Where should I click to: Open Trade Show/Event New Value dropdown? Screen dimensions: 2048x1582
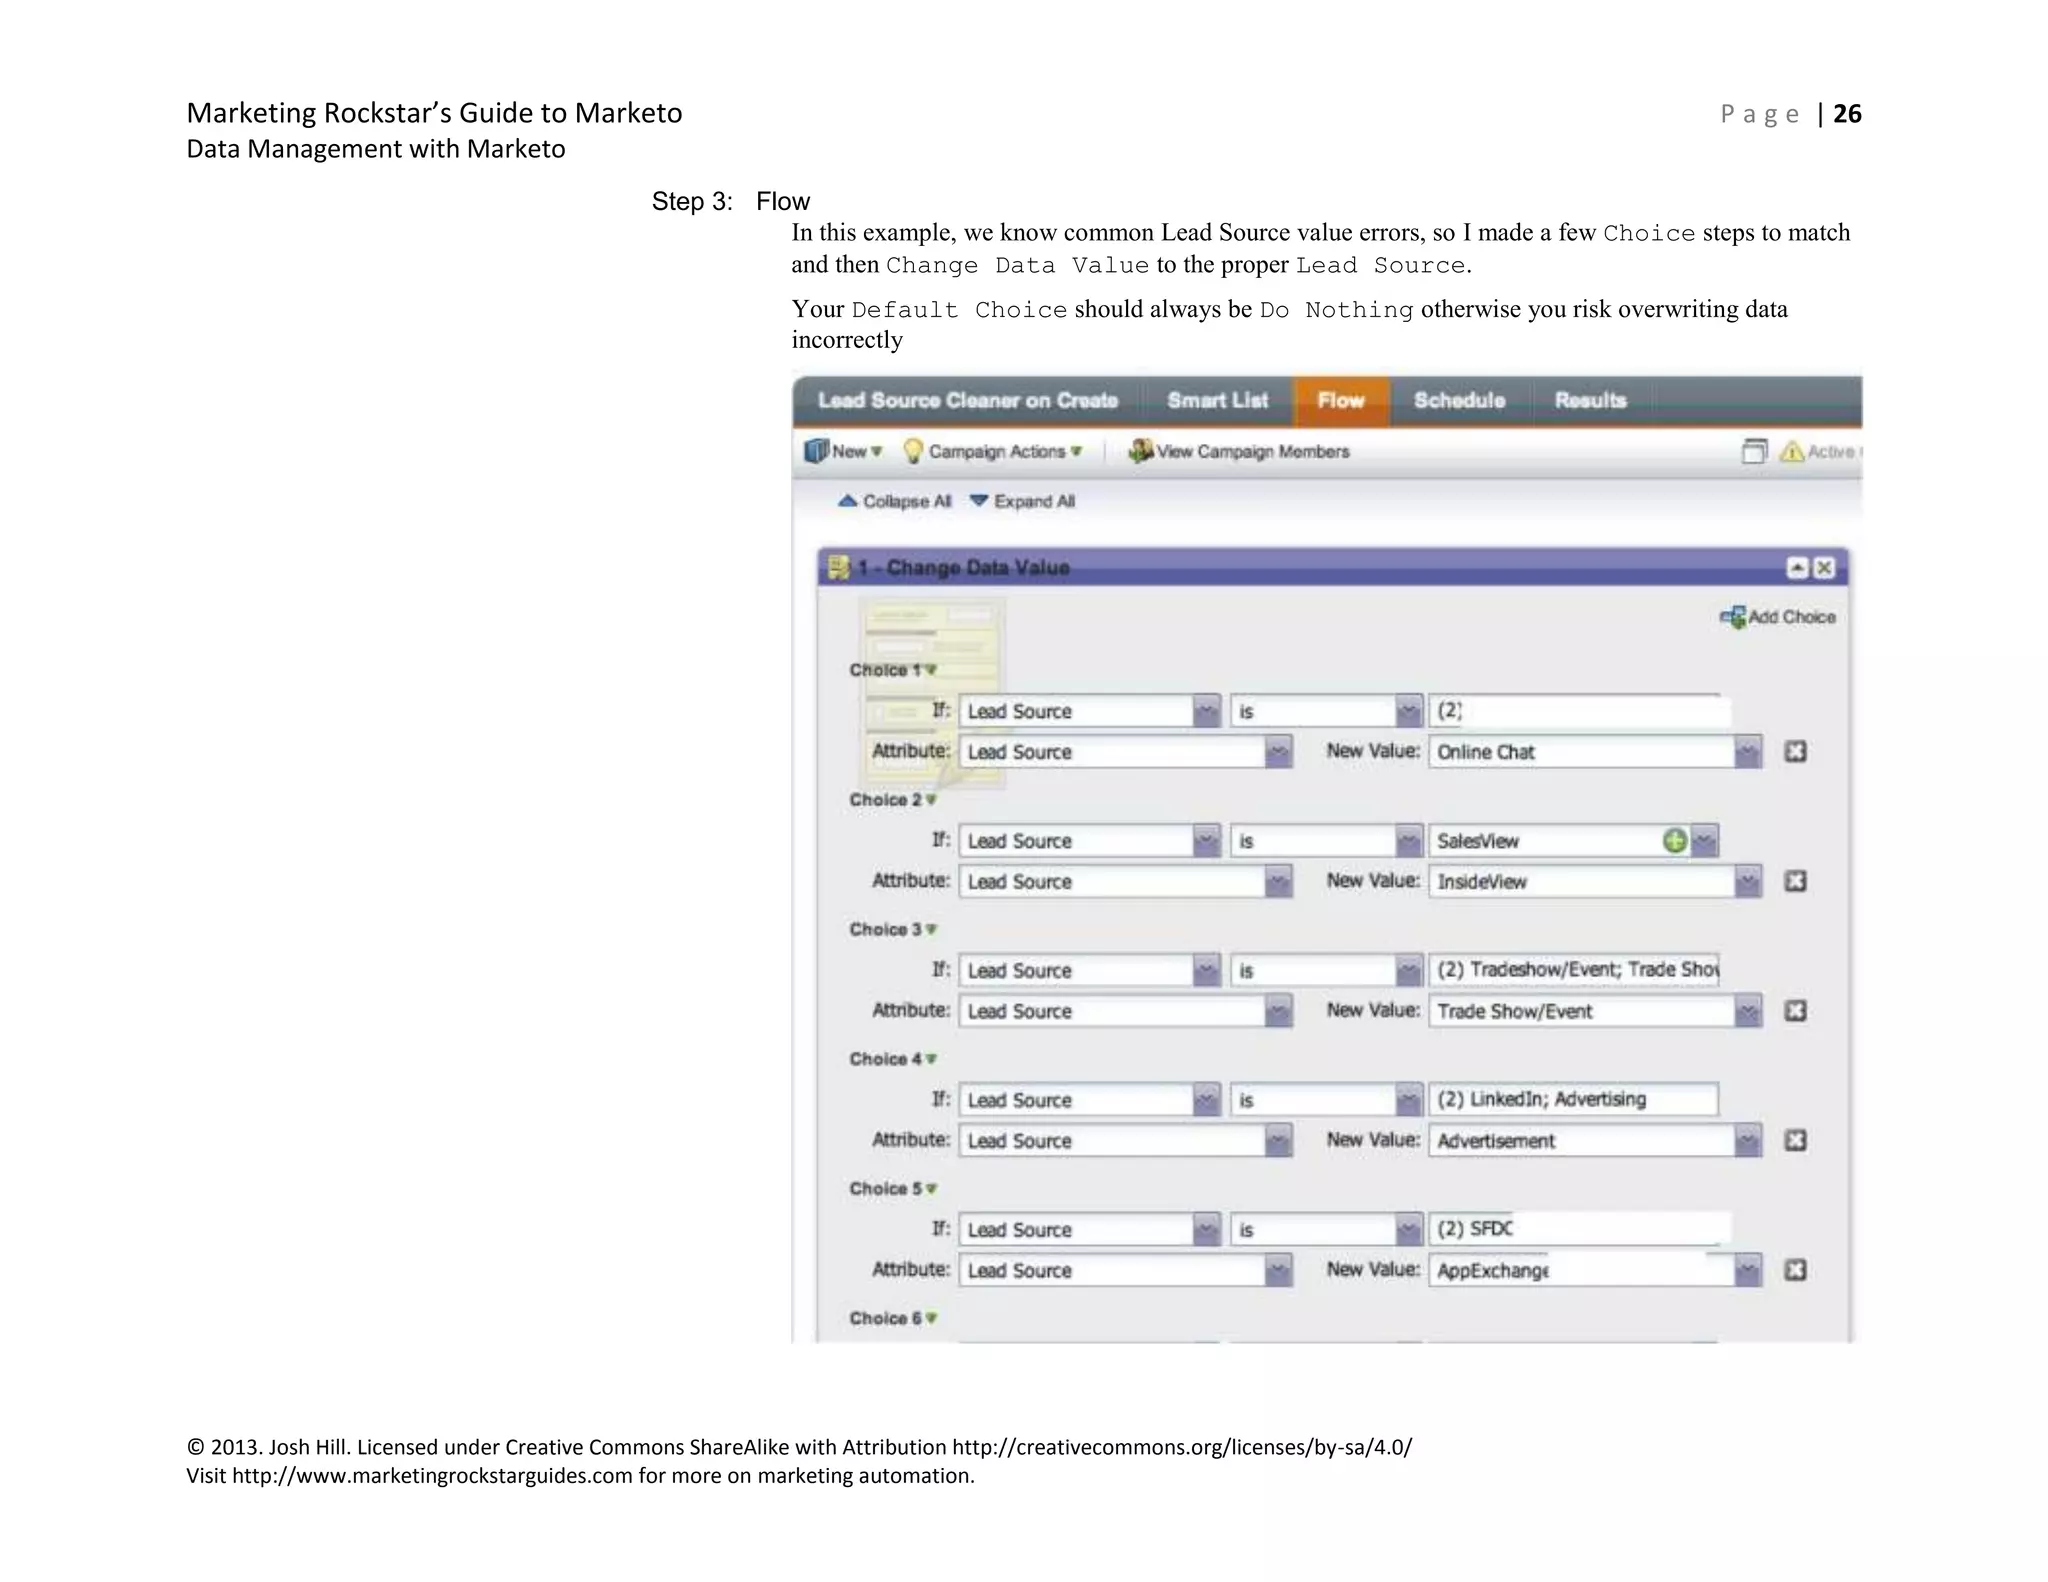point(1747,1011)
